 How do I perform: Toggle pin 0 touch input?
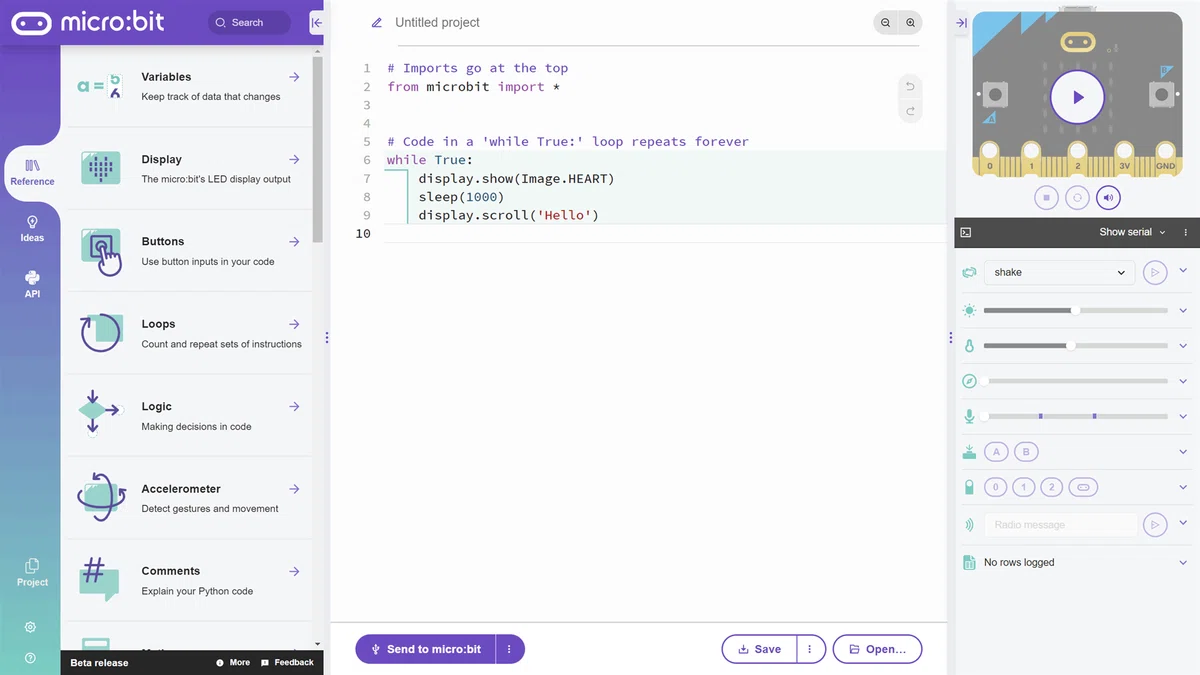tap(995, 488)
